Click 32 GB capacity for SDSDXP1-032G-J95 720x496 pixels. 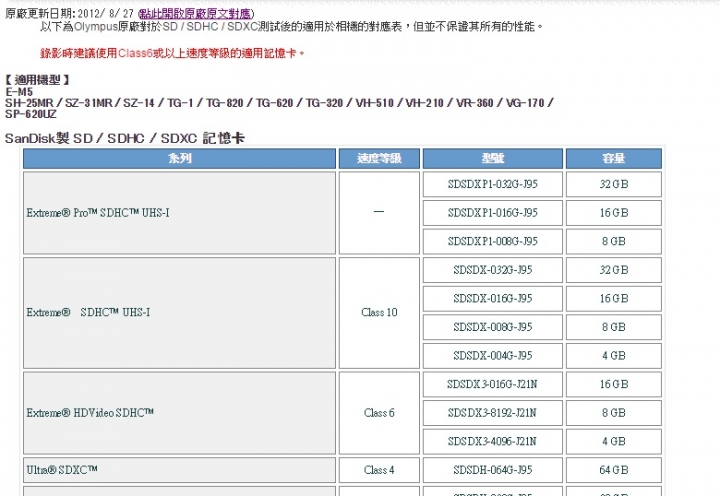coord(614,184)
